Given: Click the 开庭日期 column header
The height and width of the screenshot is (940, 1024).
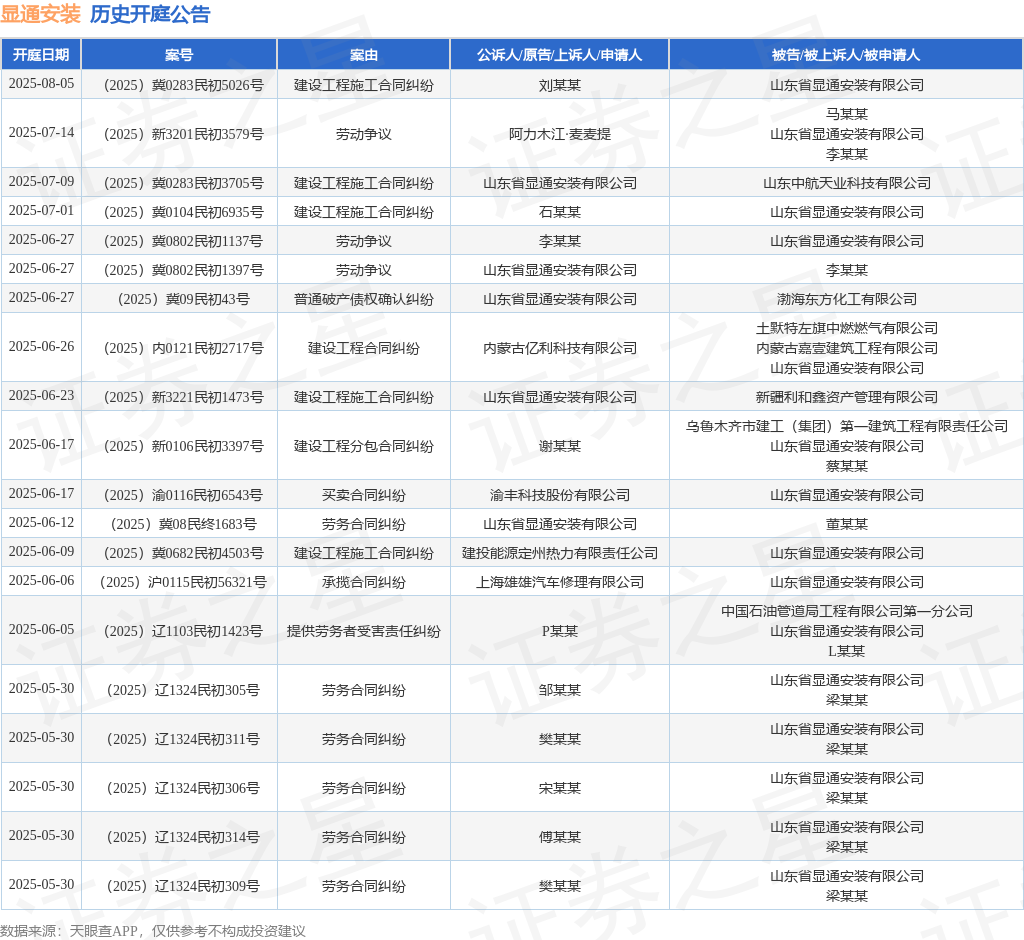Looking at the screenshot, I should [41, 55].
